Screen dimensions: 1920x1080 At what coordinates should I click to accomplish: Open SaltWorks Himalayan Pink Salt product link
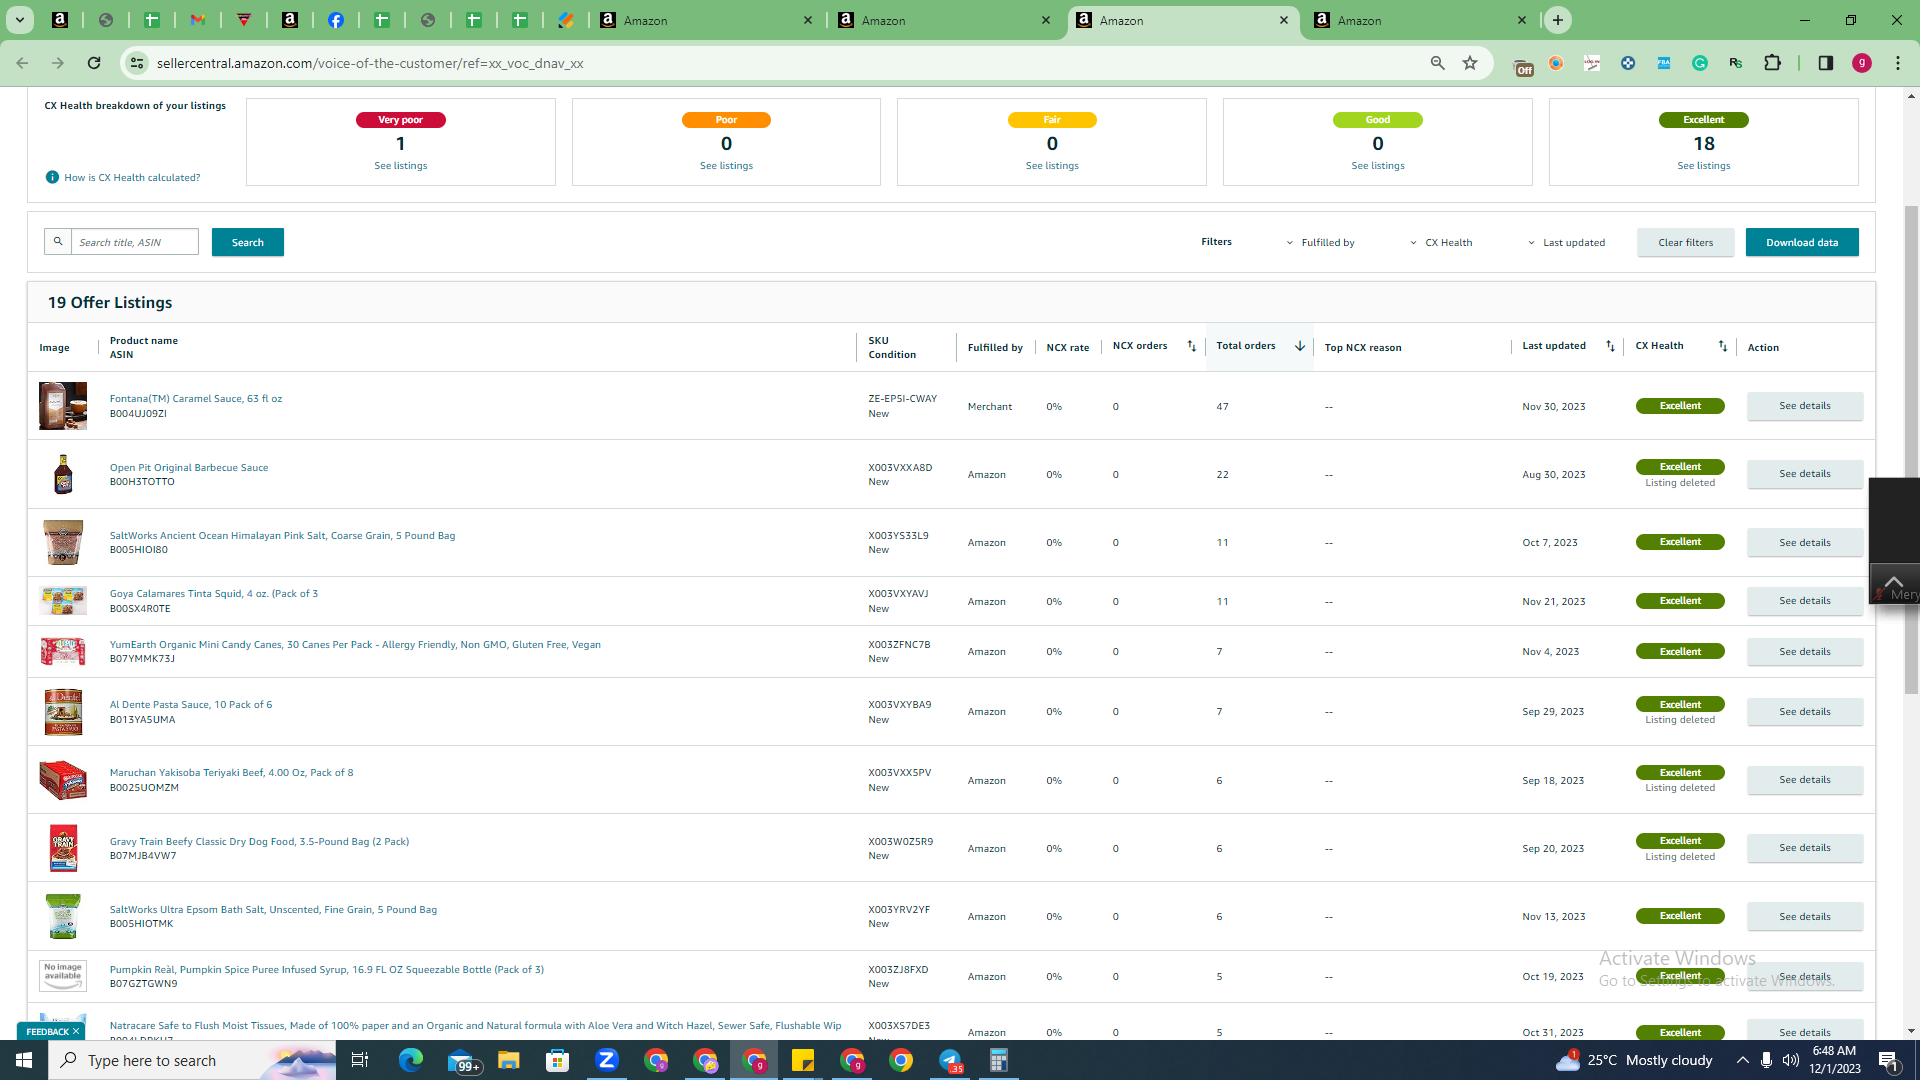click(282, 535)
